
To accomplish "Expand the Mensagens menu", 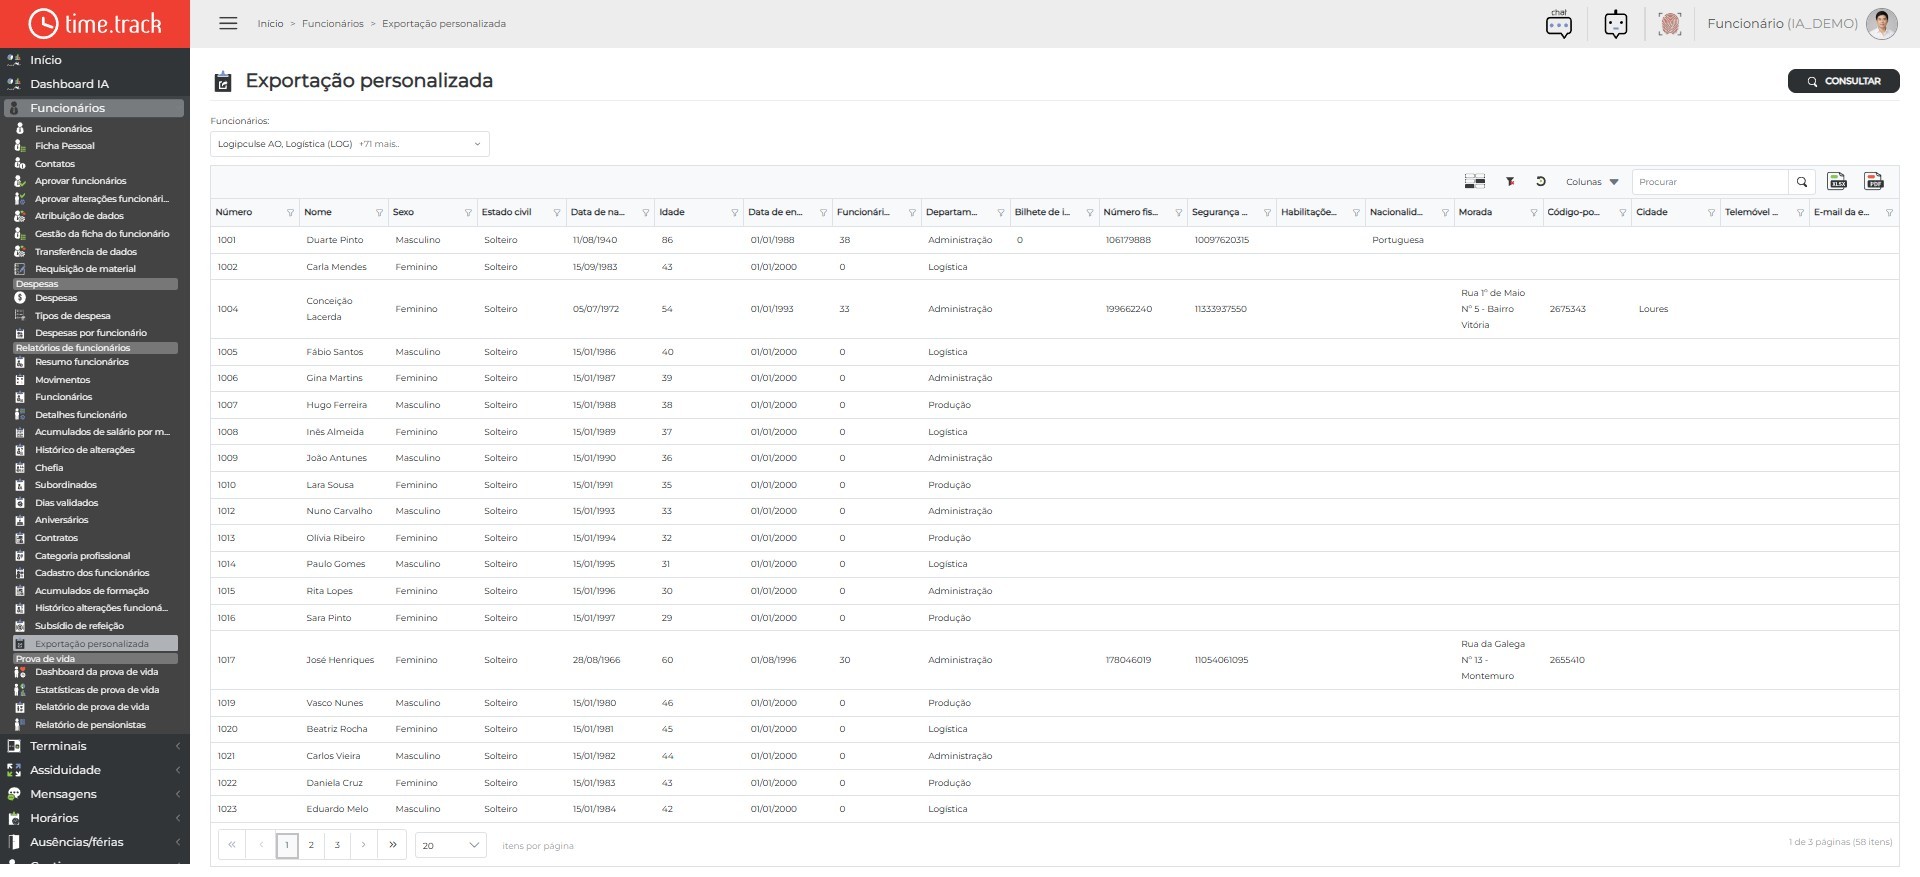I will pos(94,794).
